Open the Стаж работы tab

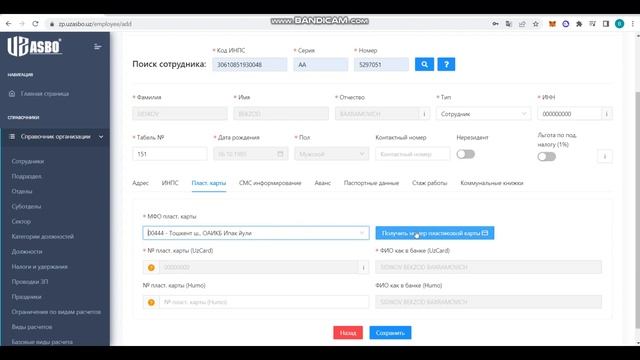(429, 183)
